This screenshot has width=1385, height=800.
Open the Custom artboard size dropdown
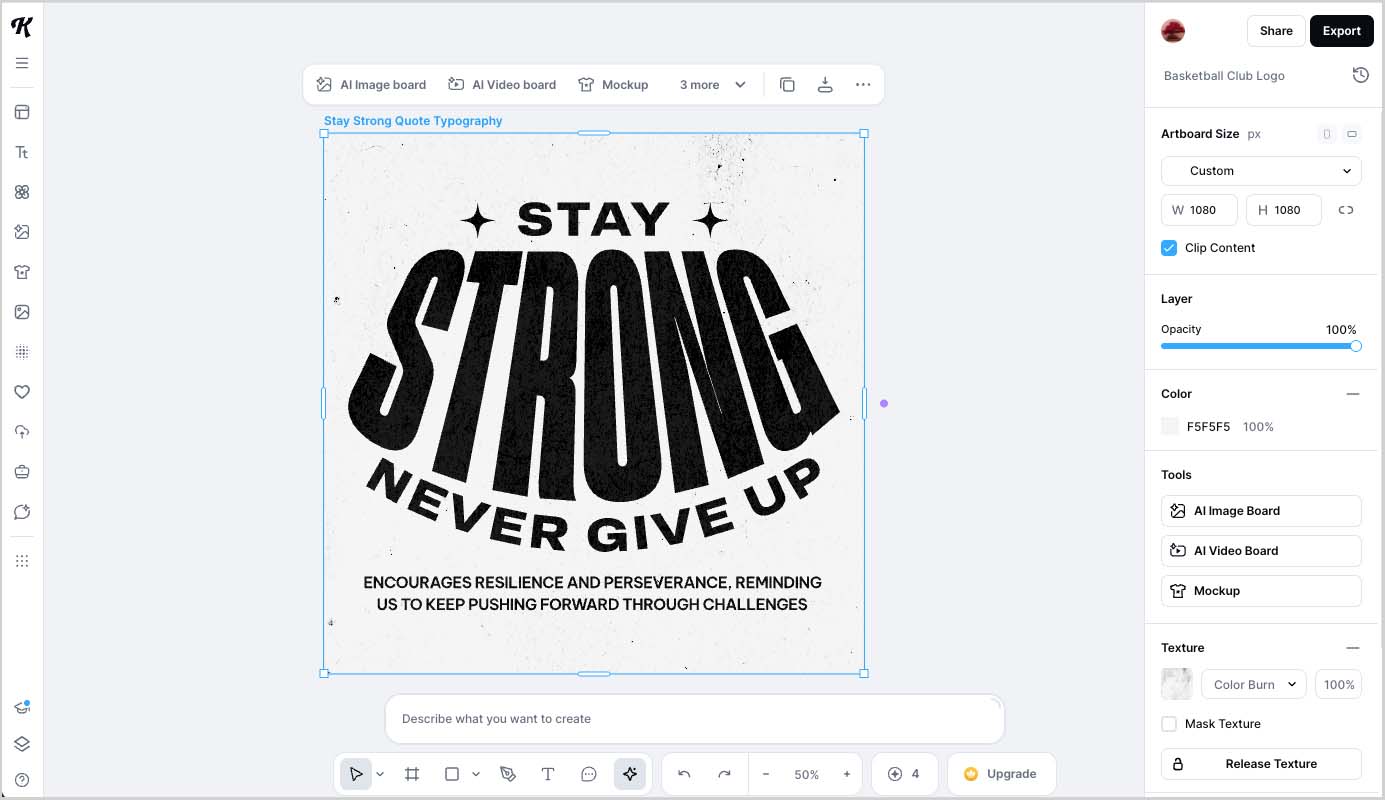pyautogui.click(x=1261, y=171)
